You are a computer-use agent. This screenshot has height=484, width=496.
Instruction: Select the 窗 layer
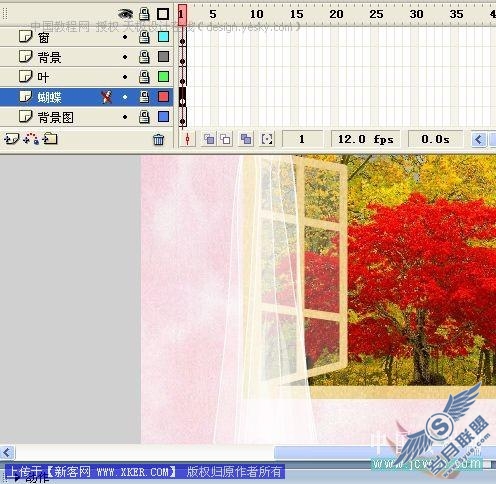tap(86, 37)
